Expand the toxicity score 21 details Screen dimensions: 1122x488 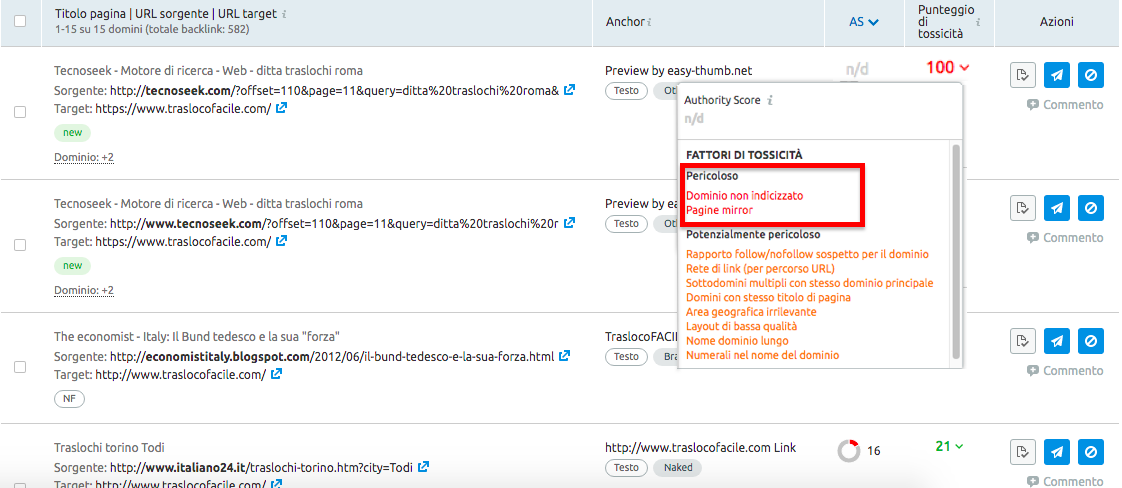coord(962,446)
